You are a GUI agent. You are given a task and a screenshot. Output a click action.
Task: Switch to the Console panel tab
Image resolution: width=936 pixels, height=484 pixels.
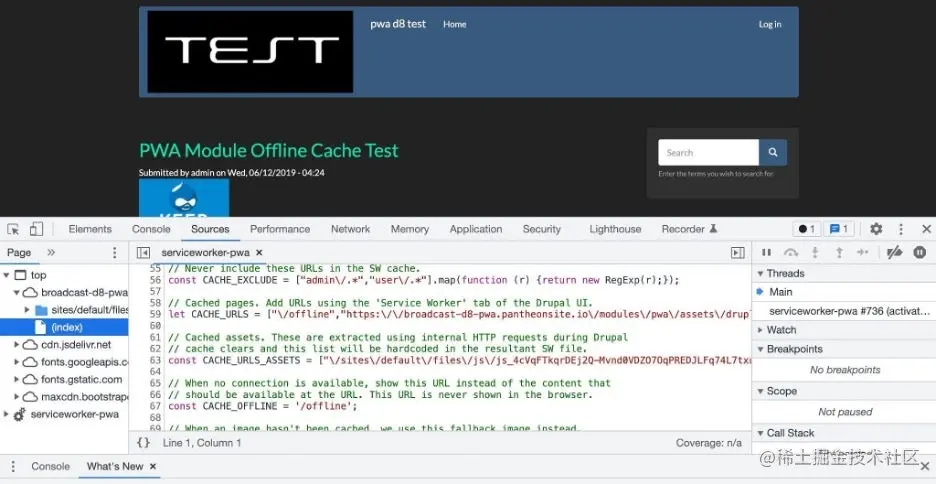pyautogui.click(x=151, y=229)
